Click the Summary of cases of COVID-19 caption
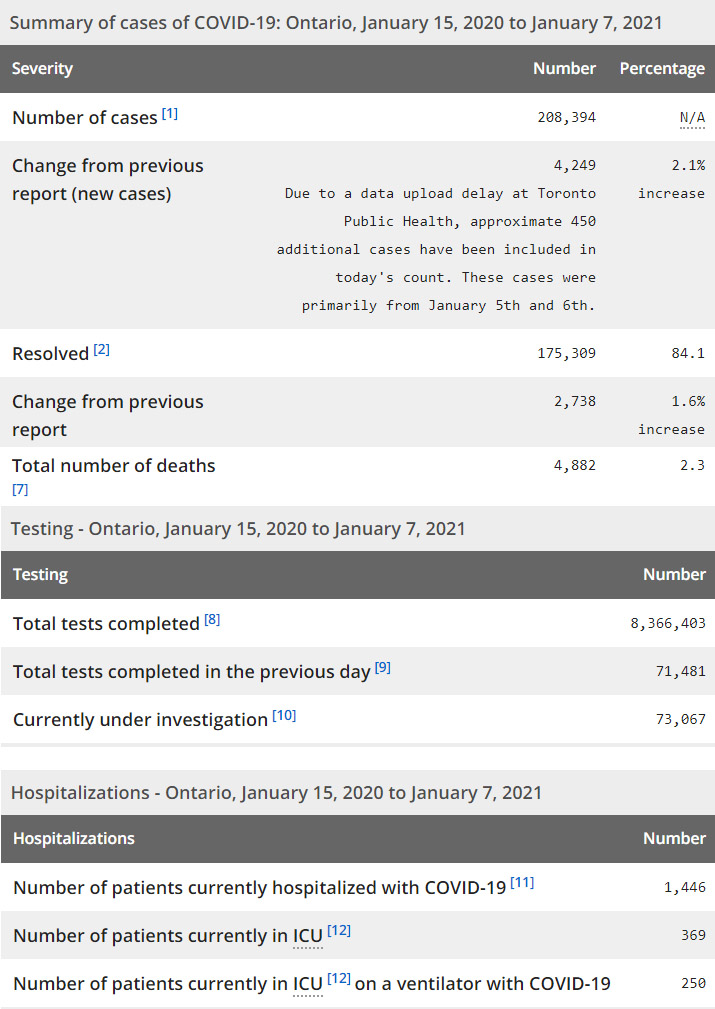Screen dimensions: 715x1009 coord(336,22)
